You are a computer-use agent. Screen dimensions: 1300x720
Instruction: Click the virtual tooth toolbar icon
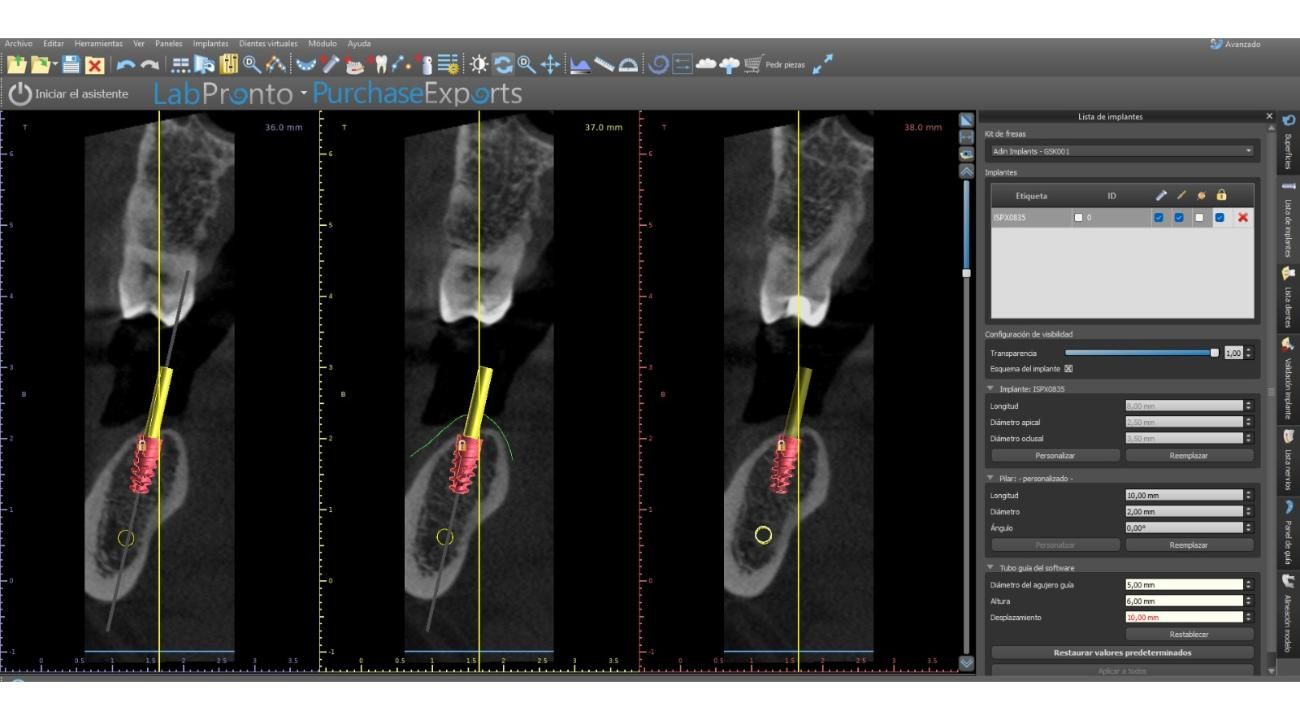click(x=381, y=65)
